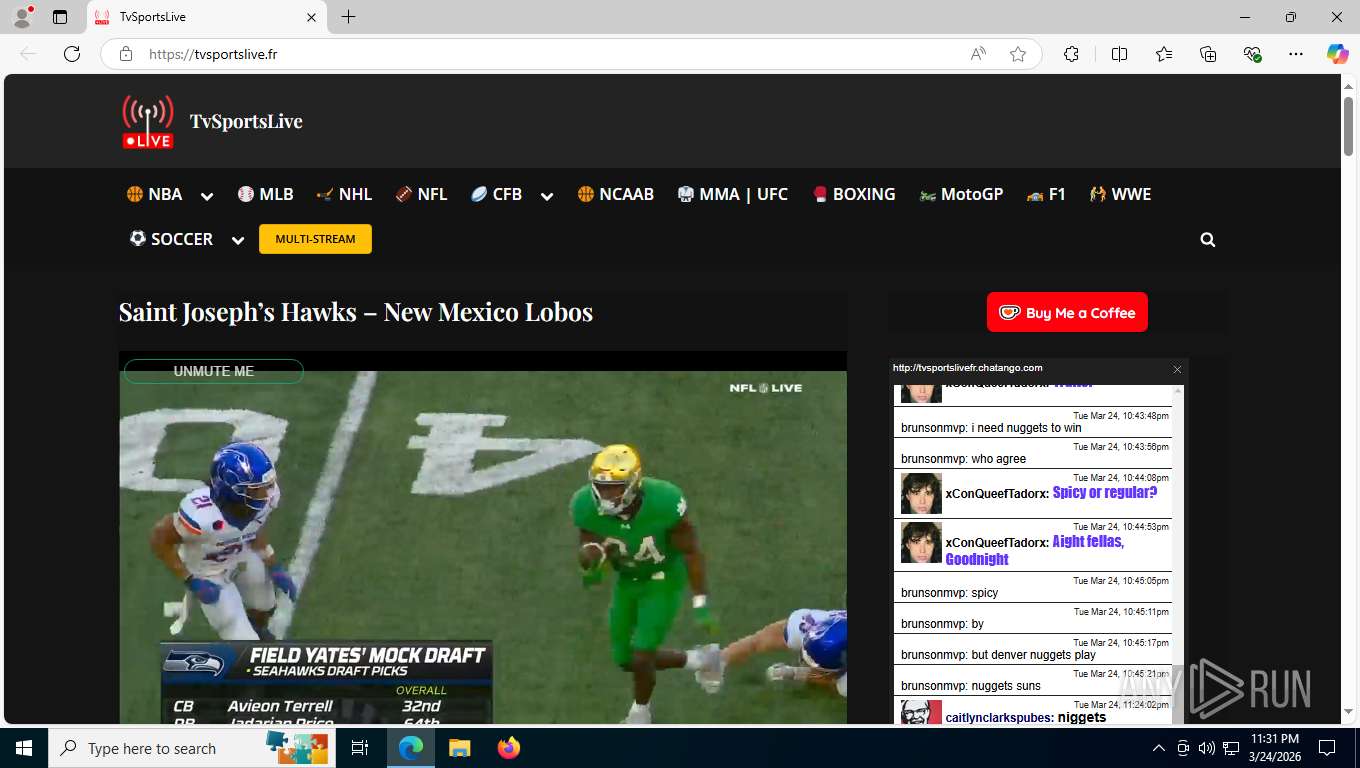The height and width of the screenshot is (768, 1360).
Task: Open CFB menu item
Action: click(x=497, y=194)
